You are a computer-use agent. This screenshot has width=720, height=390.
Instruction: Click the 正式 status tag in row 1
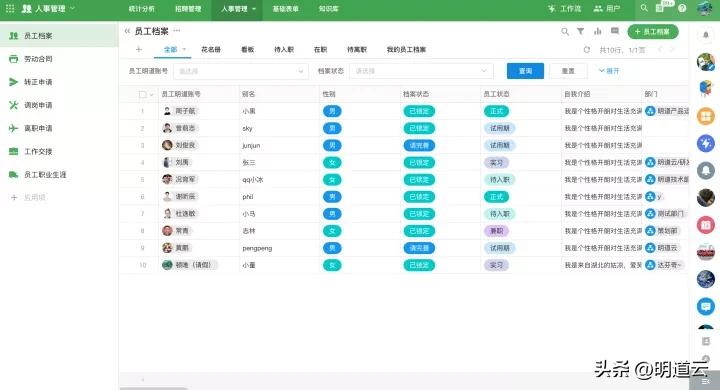click(496, 111)
